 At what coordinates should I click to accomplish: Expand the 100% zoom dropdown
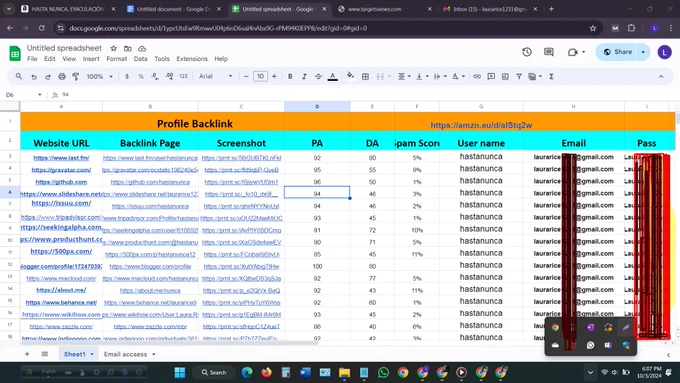click(x=100, y=76)
